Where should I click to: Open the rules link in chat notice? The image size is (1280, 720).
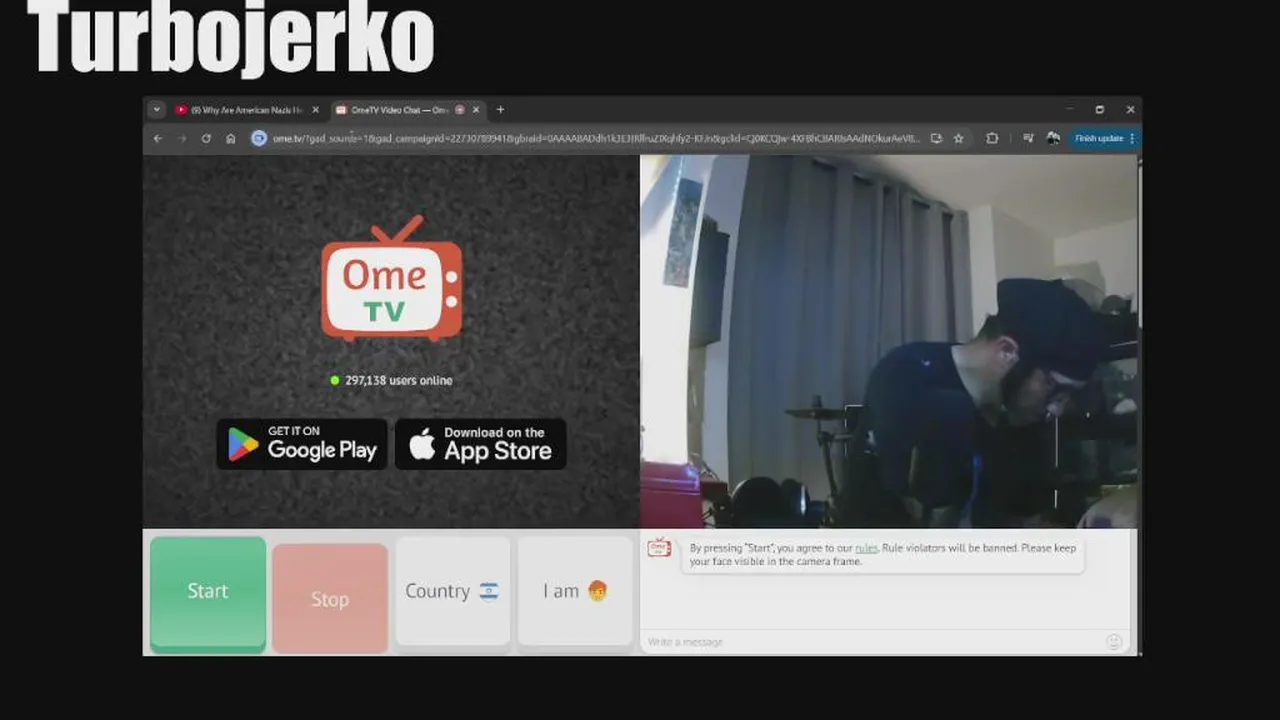pyautogui.click(x=866, y=548)
